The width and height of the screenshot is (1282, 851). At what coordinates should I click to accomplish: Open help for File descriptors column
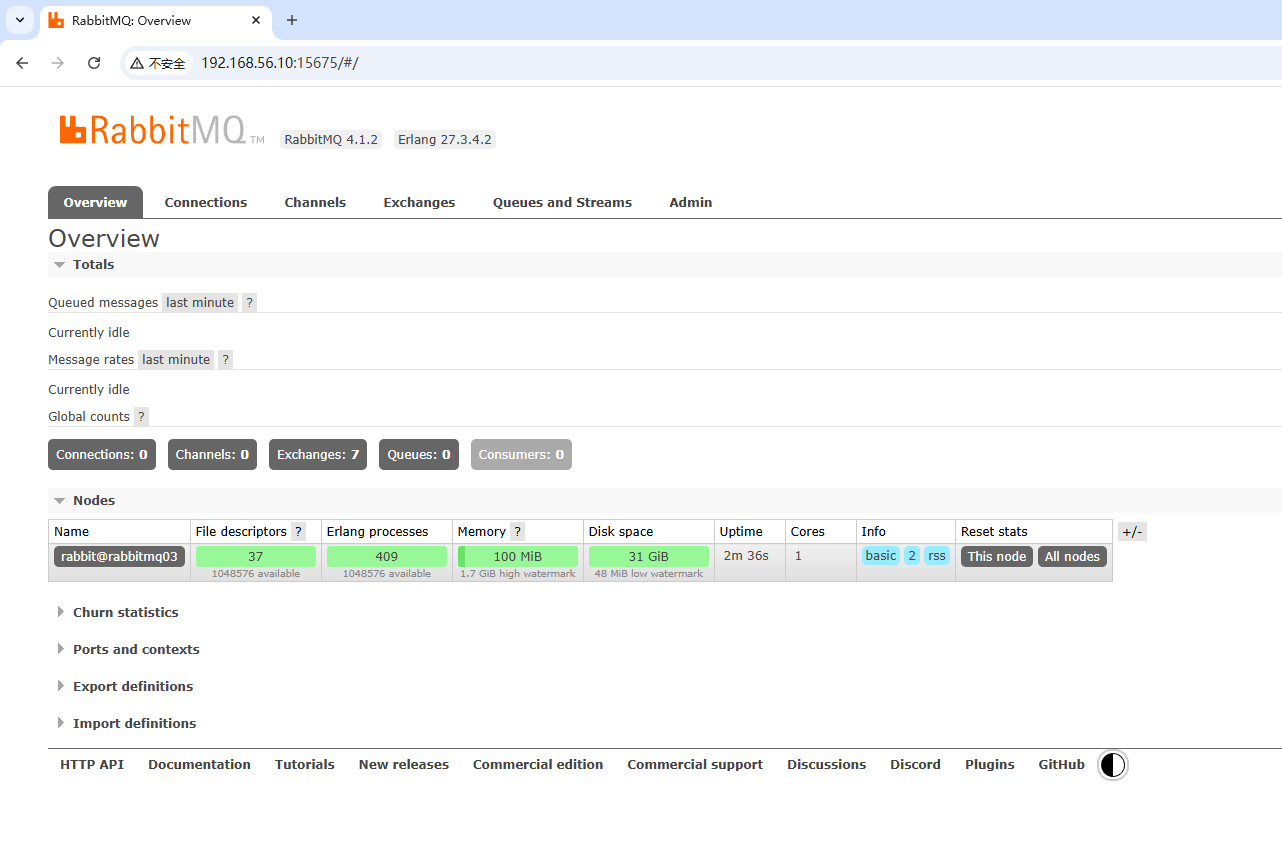point(298,532)
